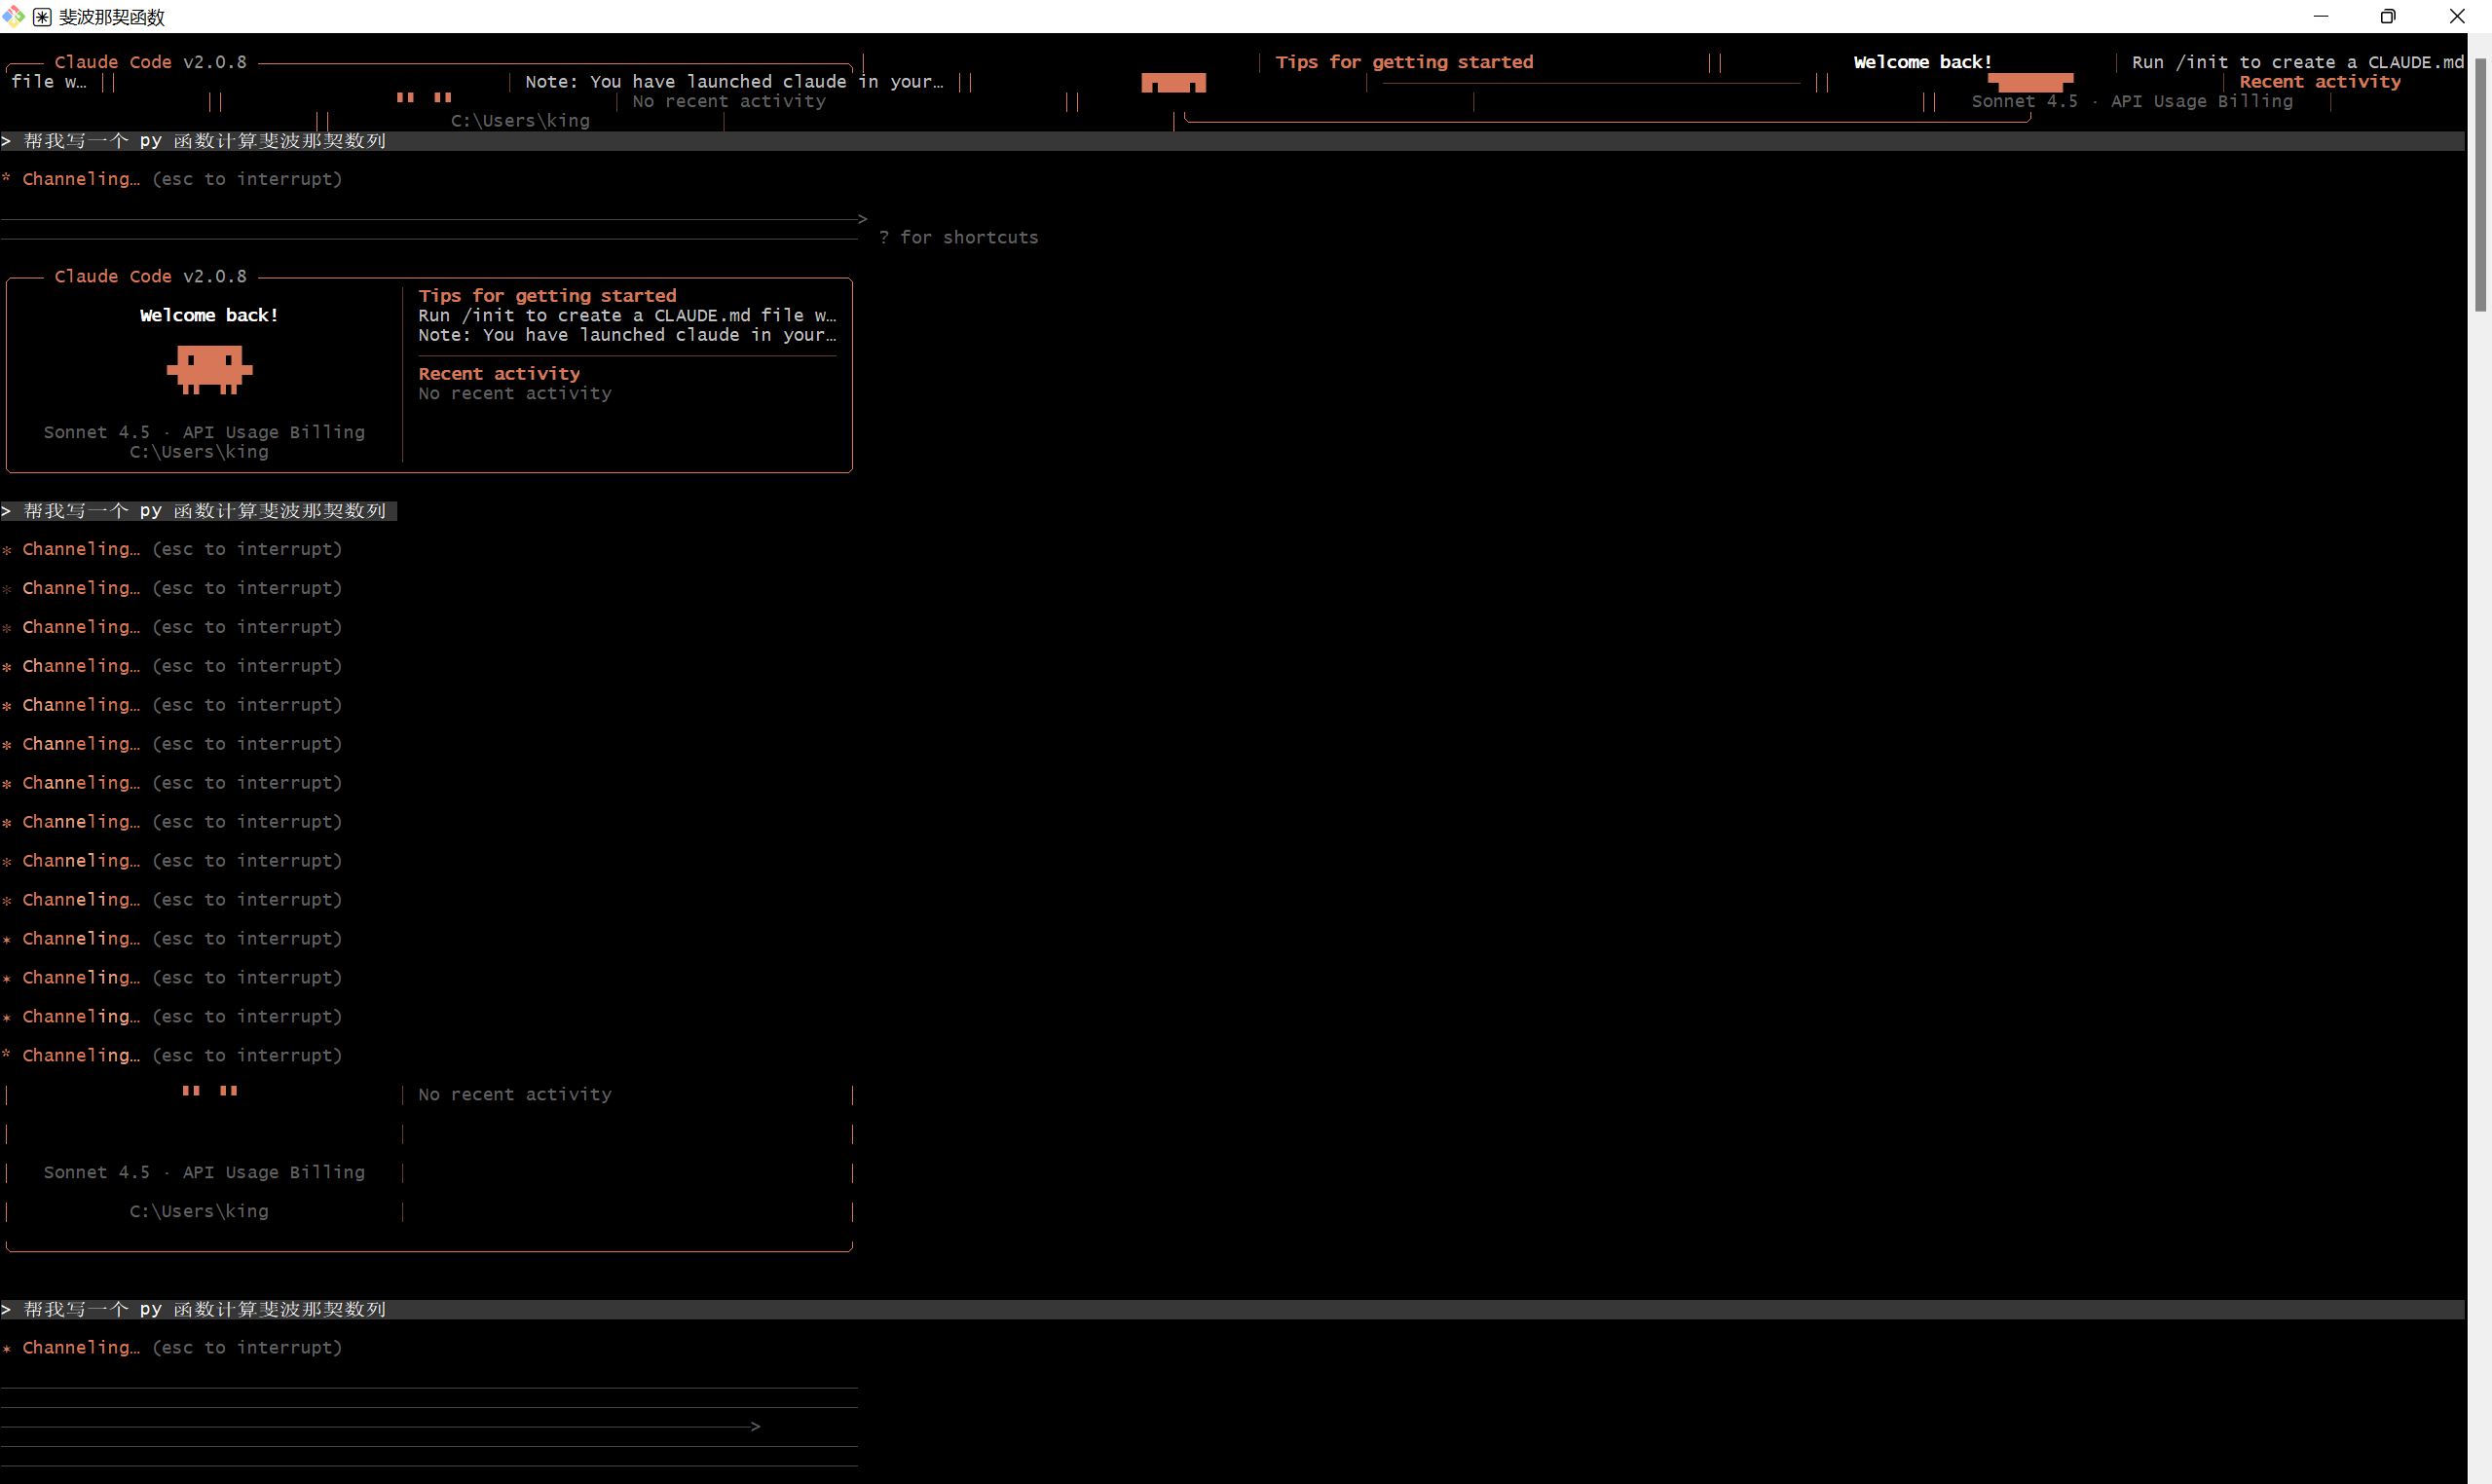Click 'Welcome back!' inside the bordered welcome box
The height and width of the screenshot is (1484, 2492).
click(x=209, y=315)
